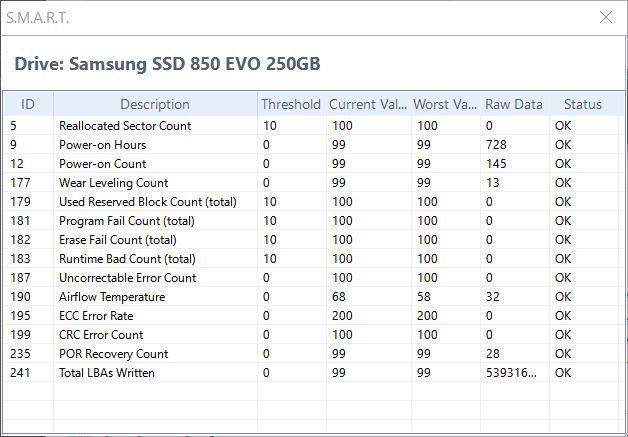Select the Power-on Count row
This screenshot has height=437, width=628.
312,164
